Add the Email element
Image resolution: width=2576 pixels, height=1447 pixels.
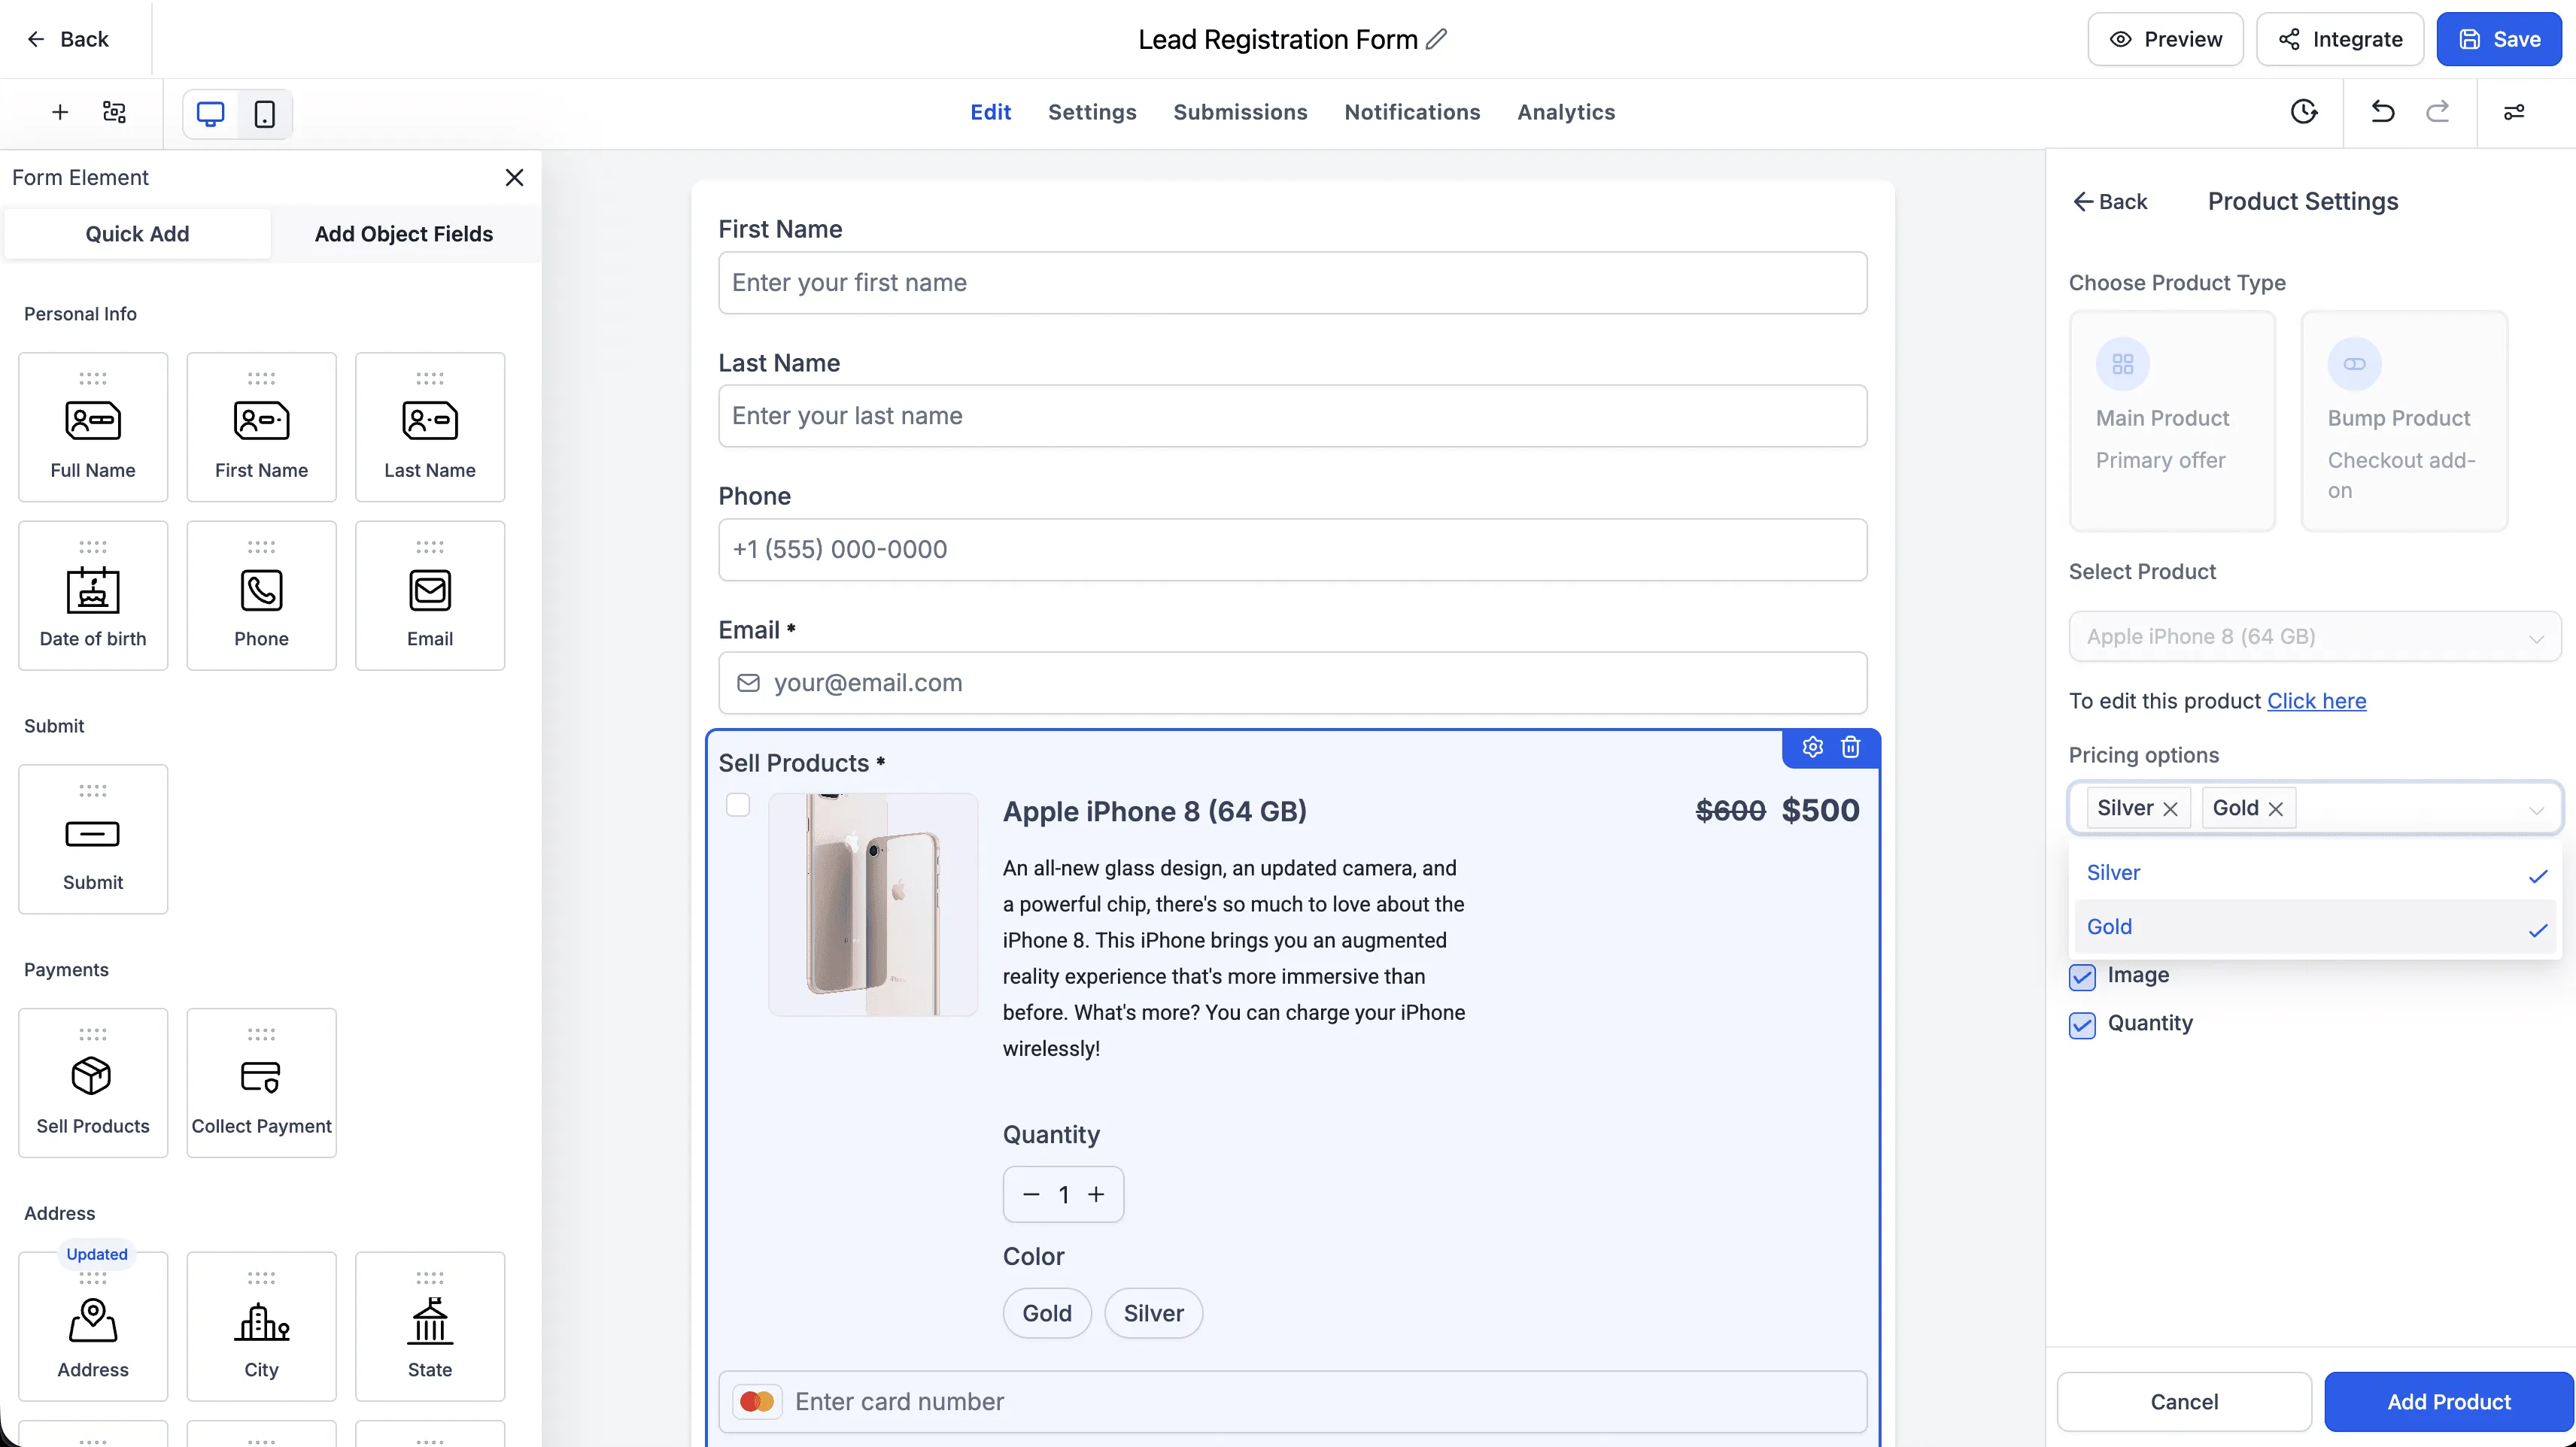coord(430,595)
